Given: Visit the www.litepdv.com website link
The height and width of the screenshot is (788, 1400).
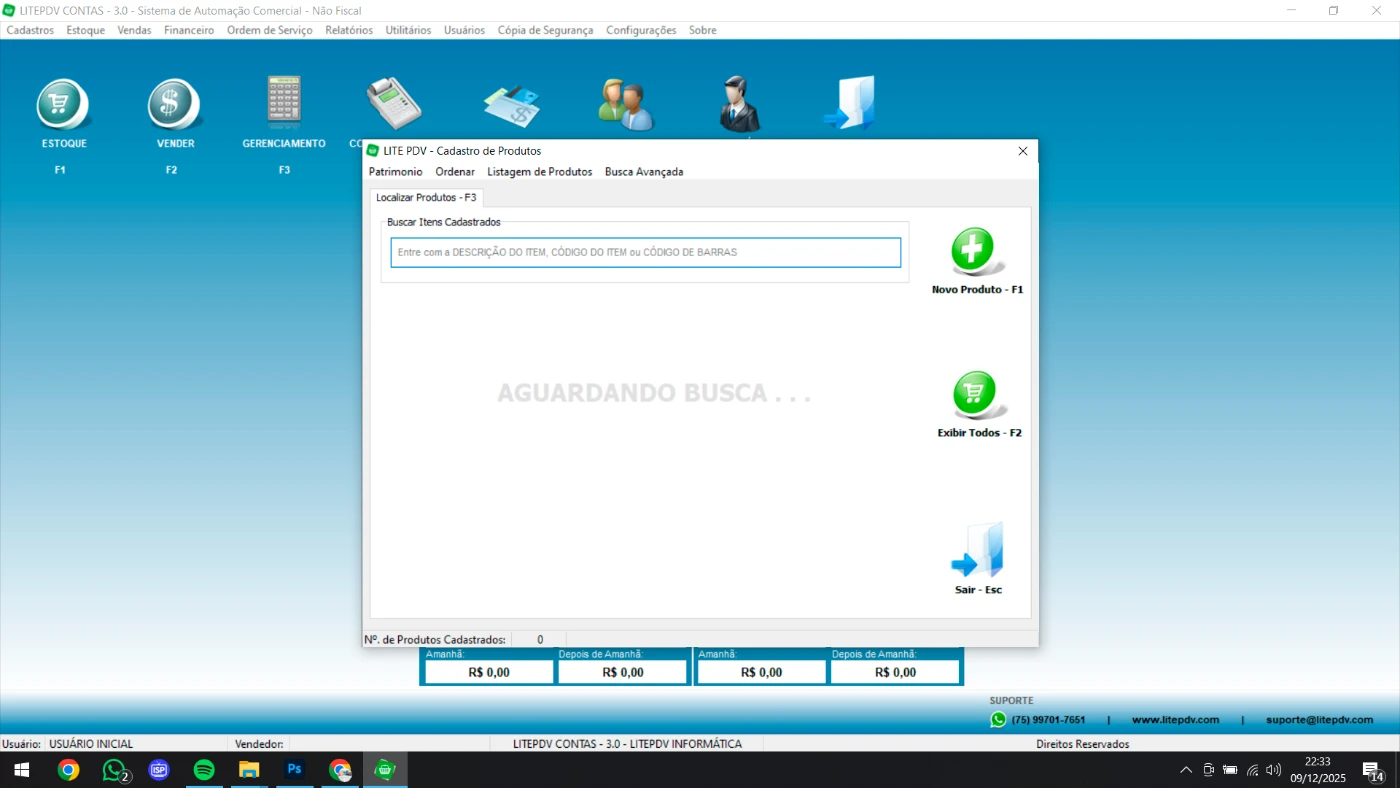Looking at the screenshot, I should coord(1175,720).
